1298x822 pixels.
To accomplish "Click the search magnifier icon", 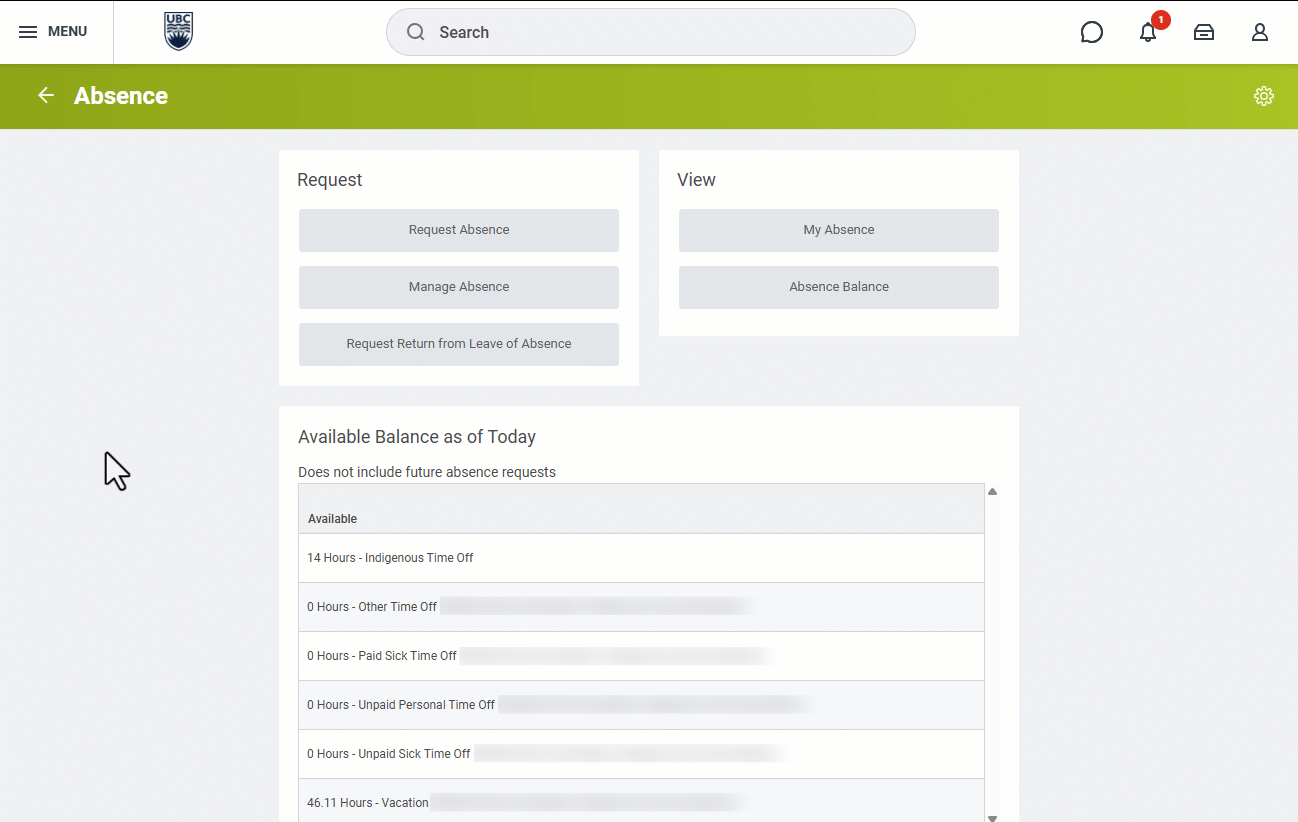I will [416, 32].
